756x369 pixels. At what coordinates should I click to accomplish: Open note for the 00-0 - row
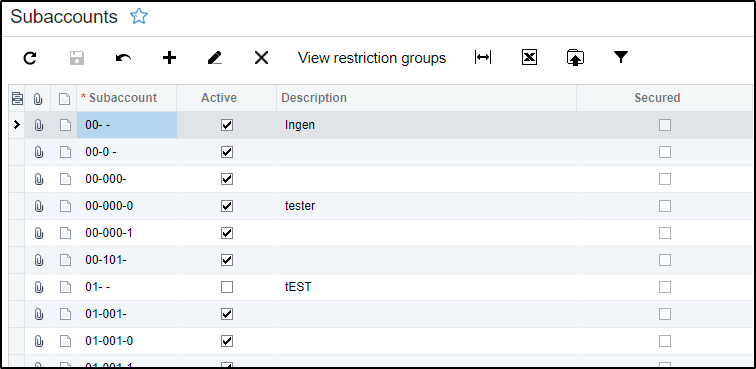(x=65, y=152)
